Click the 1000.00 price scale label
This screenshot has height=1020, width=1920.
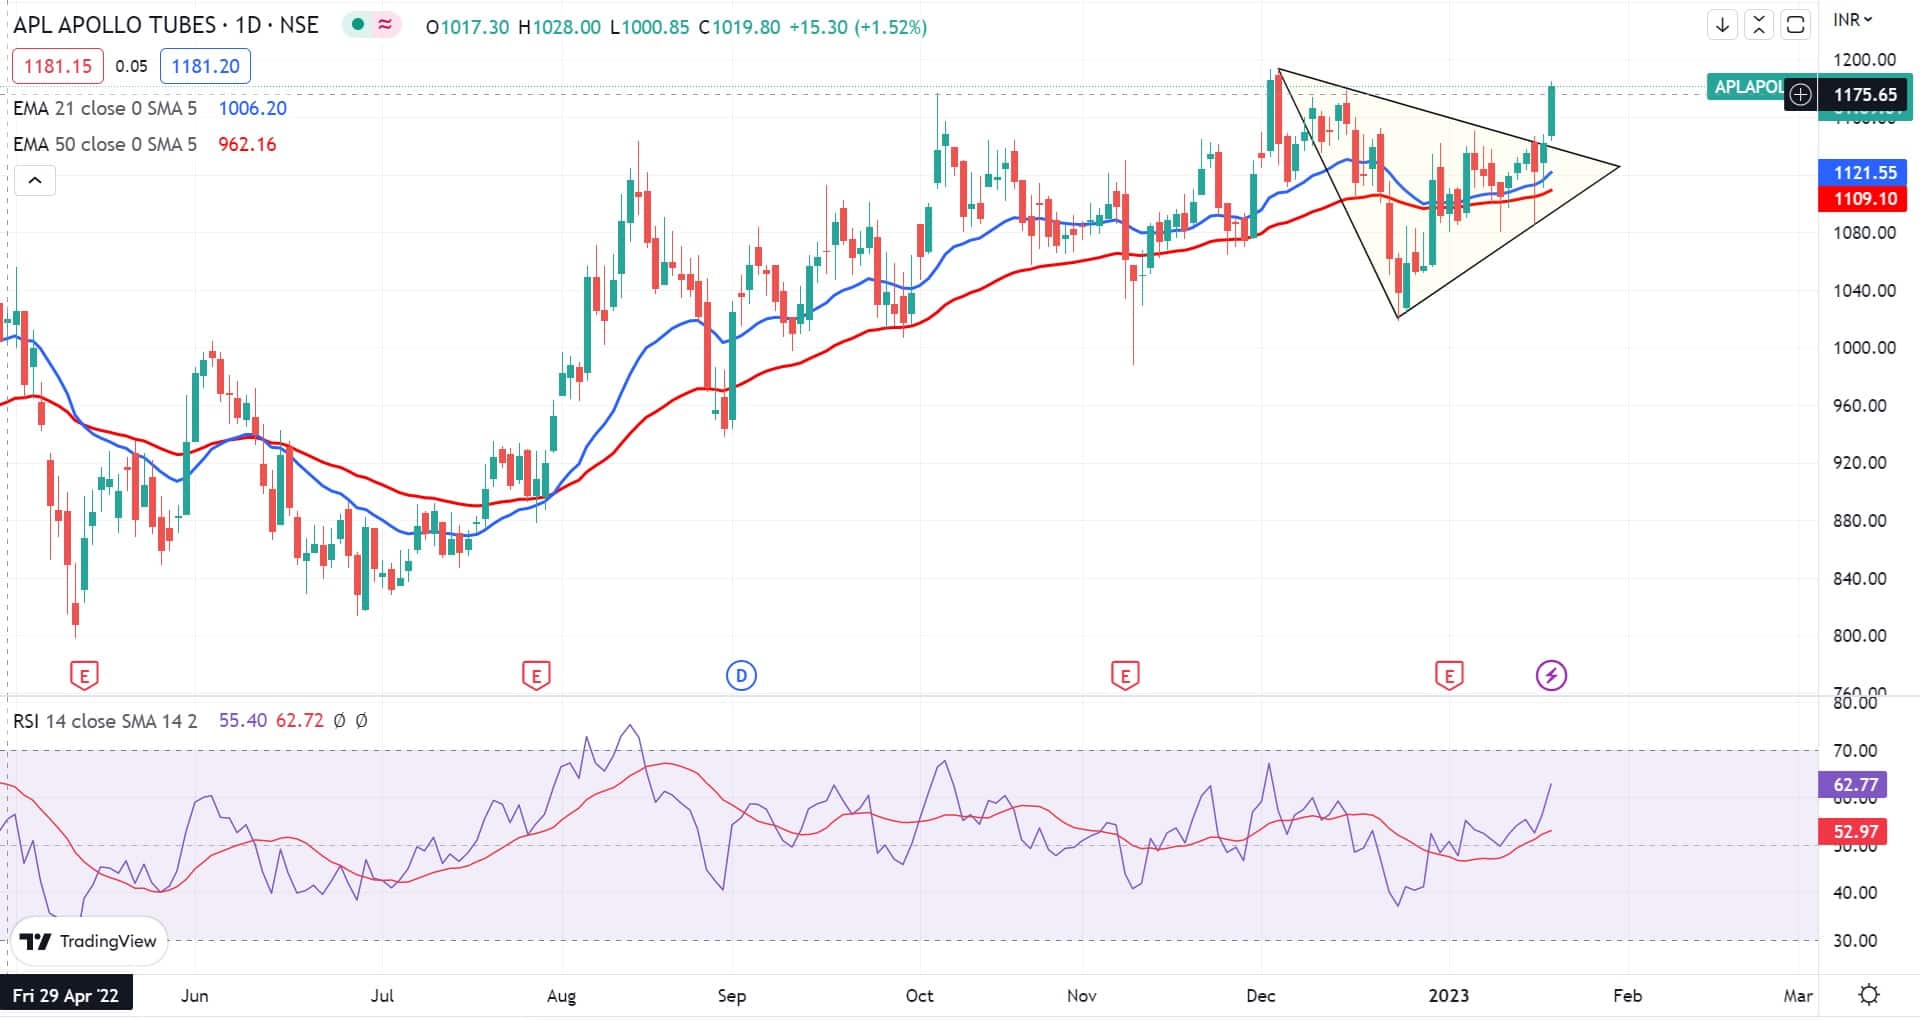pos(1864,348)
